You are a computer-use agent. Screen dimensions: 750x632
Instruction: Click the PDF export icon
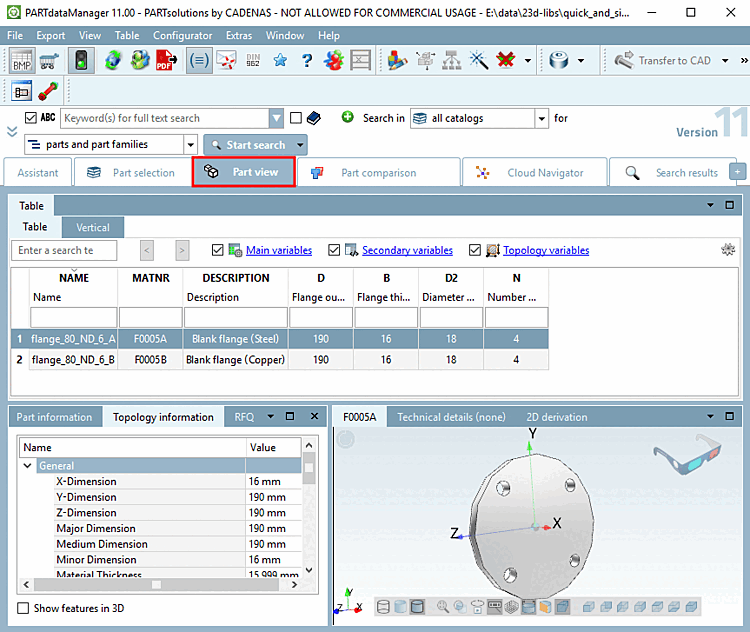coord(167,61)
